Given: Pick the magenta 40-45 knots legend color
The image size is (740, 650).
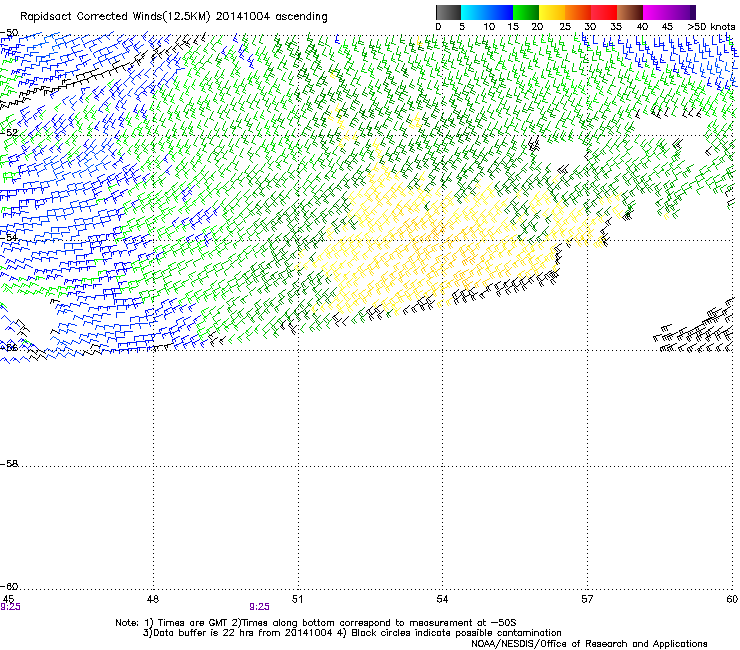Looking at the screenshot, I should (x=656, y=12).
